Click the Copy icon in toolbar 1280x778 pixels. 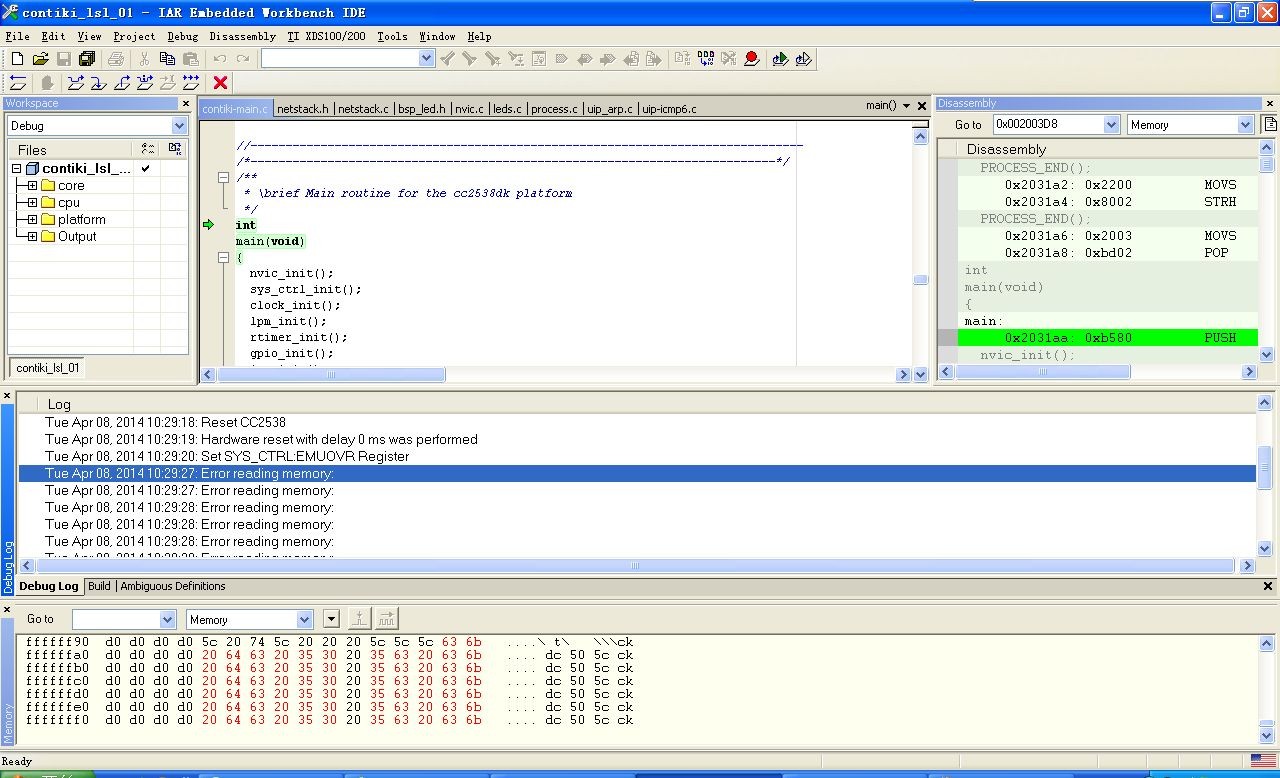pos(167,59)
